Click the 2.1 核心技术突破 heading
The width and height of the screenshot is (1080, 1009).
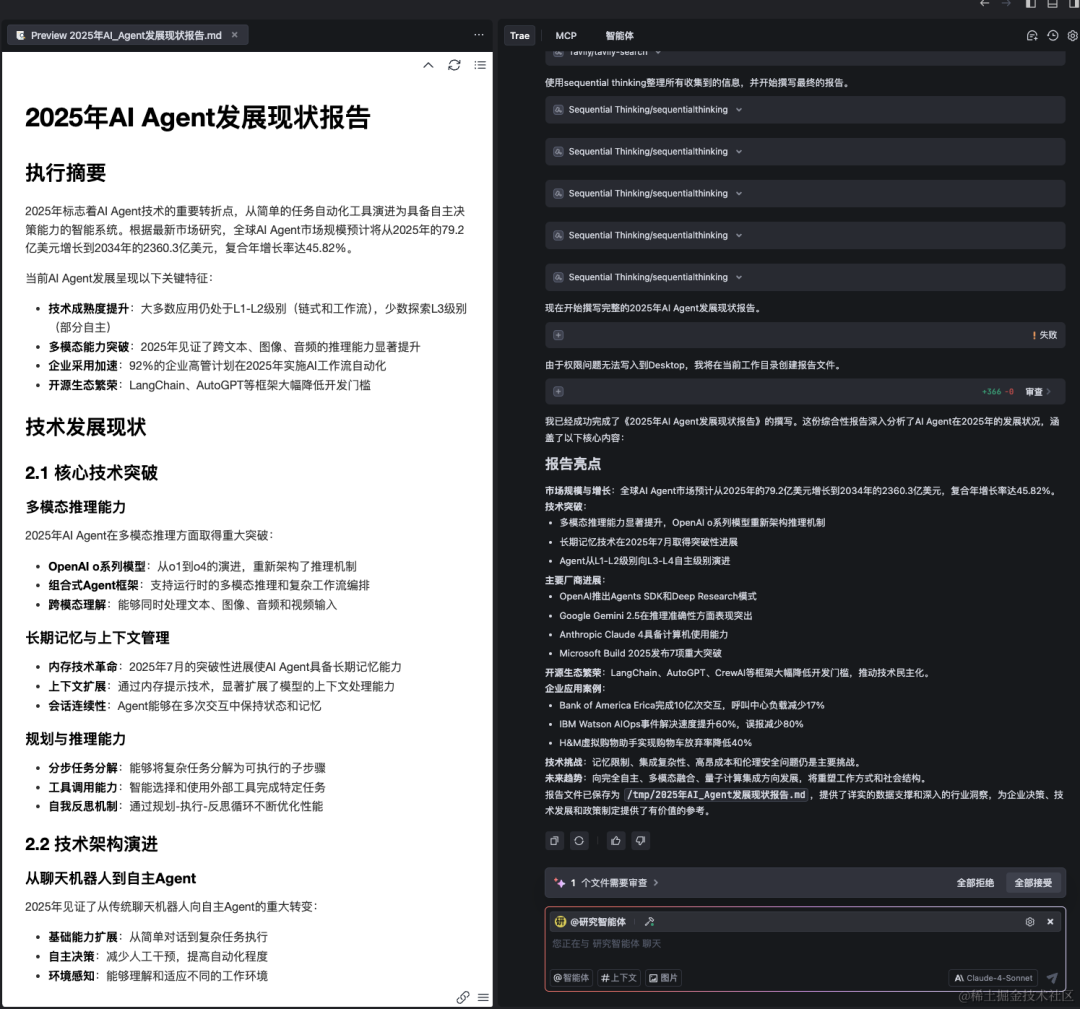(92, 472)
